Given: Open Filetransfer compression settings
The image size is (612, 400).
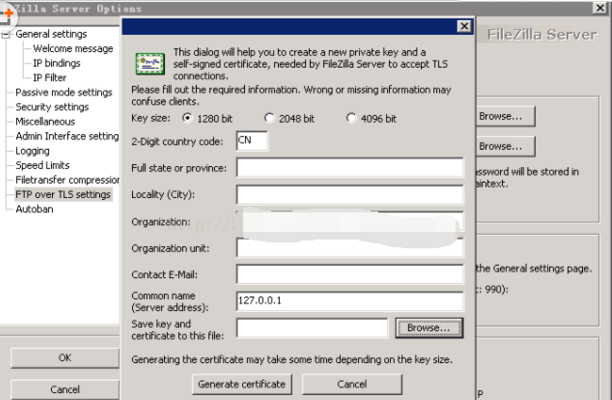Looking at the screenshot, I should point(67,180).
